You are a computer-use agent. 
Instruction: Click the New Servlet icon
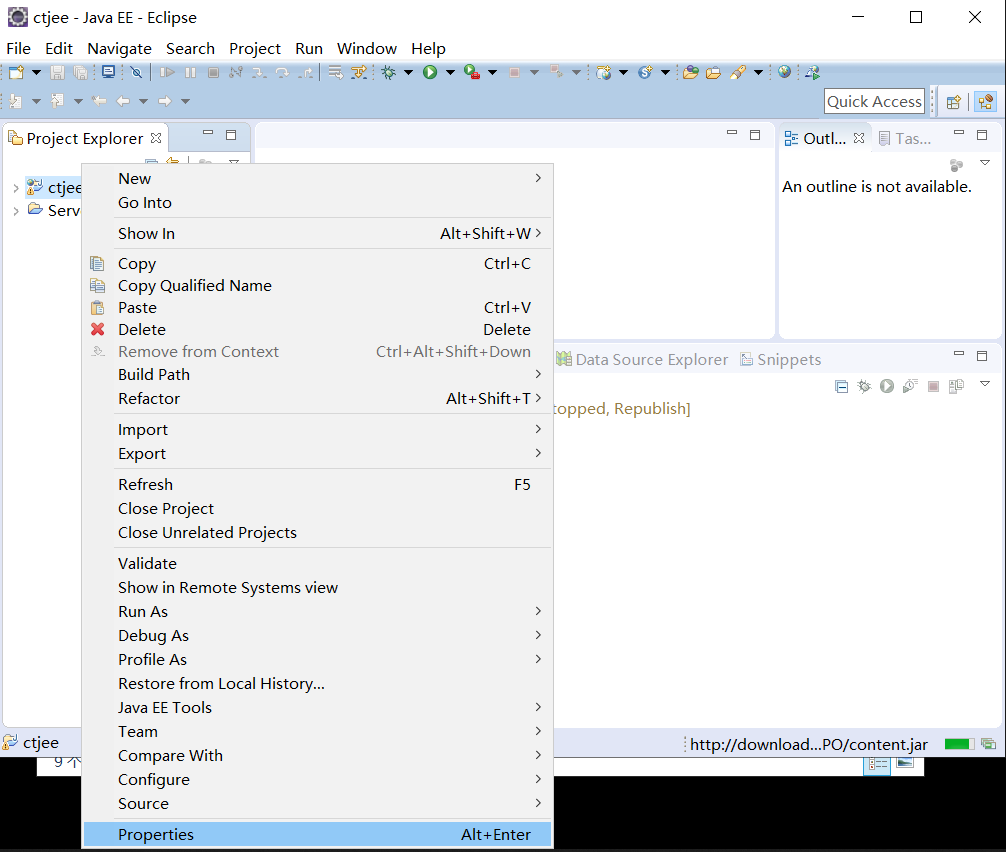pyautogui.click(x=645, y=72)
